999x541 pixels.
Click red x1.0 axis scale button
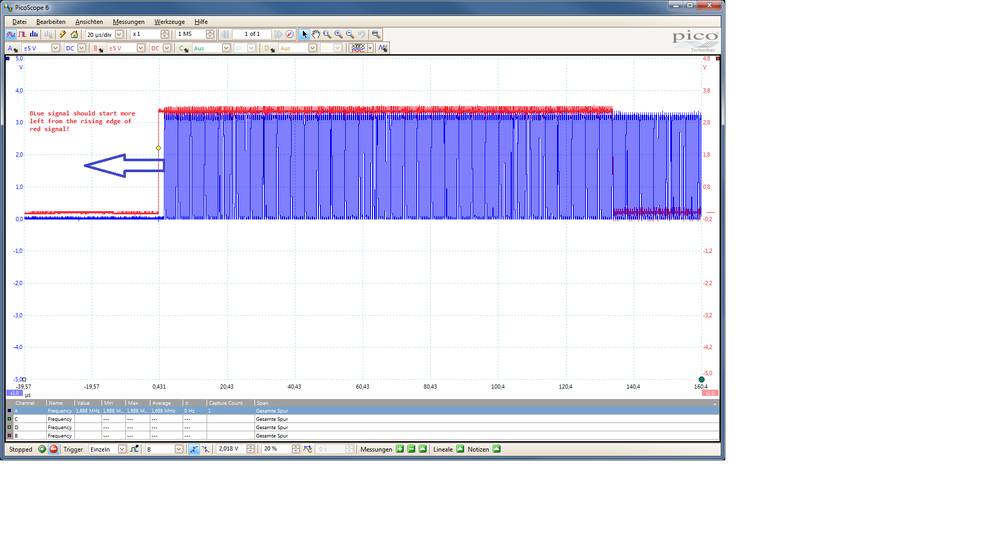point(710,393)
